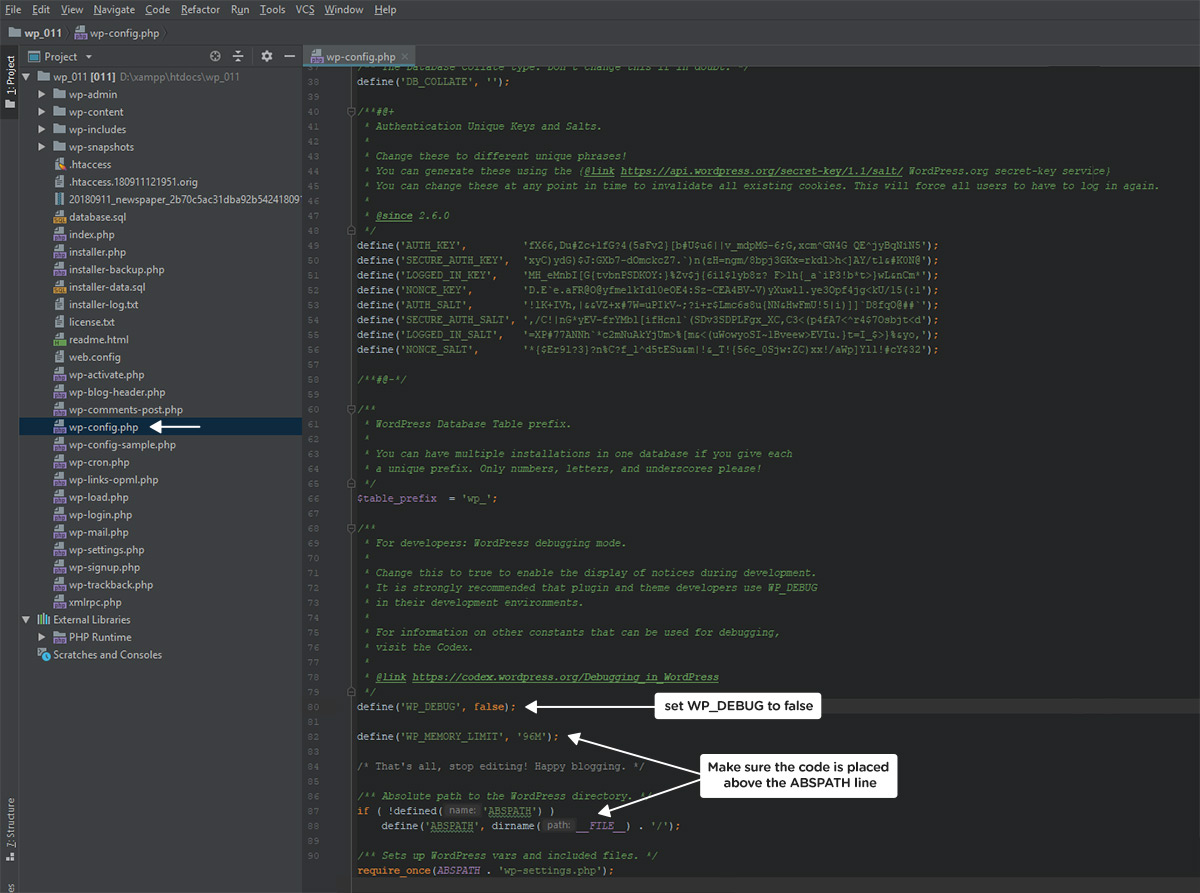Expand the wp-admin folder

click(42, 94)
